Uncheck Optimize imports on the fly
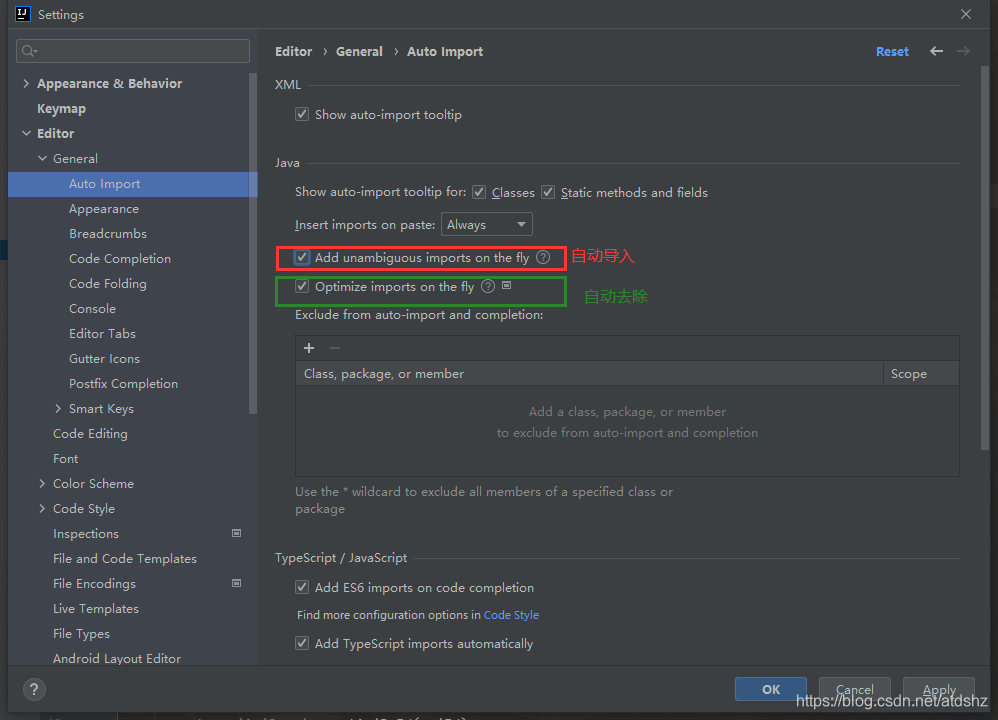 pos(302,286)
